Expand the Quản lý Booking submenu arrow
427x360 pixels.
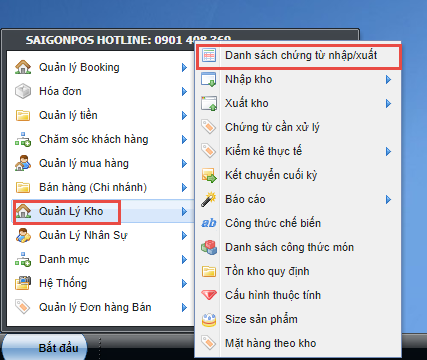(x=184, y=68)
